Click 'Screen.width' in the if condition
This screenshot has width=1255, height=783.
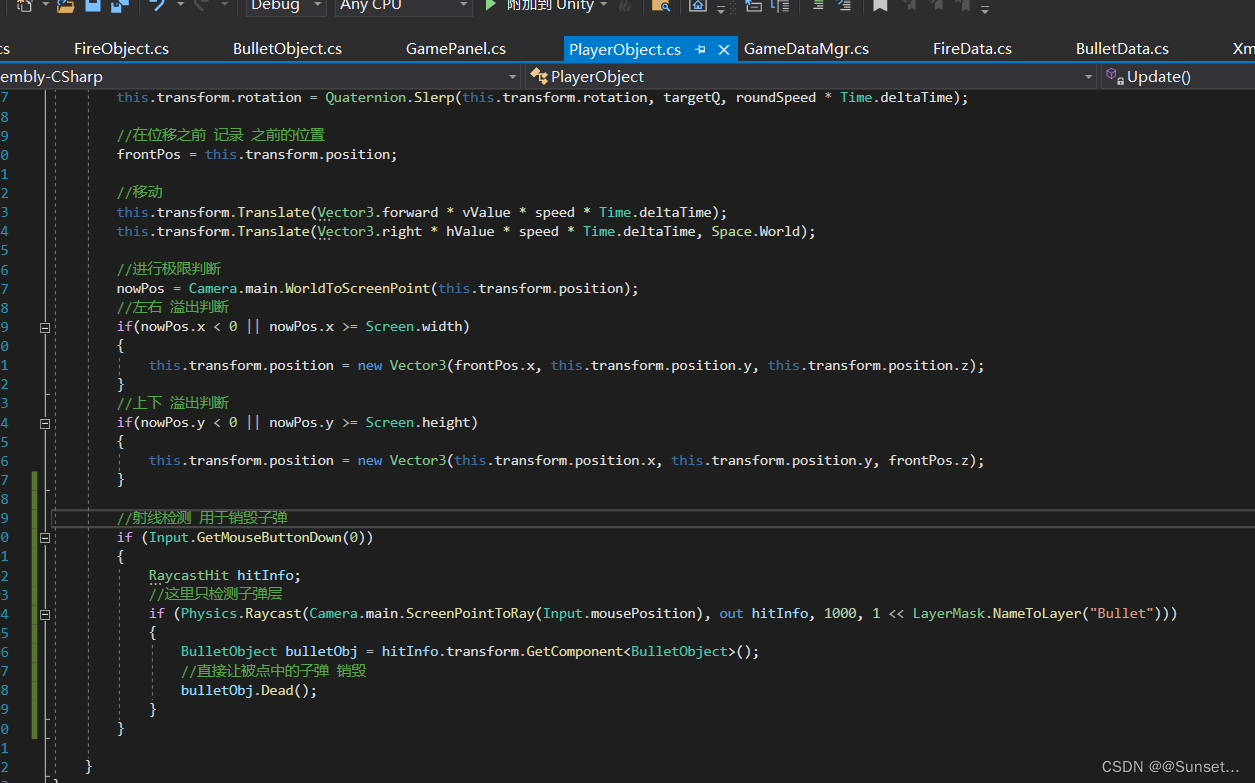coord(413,327)
